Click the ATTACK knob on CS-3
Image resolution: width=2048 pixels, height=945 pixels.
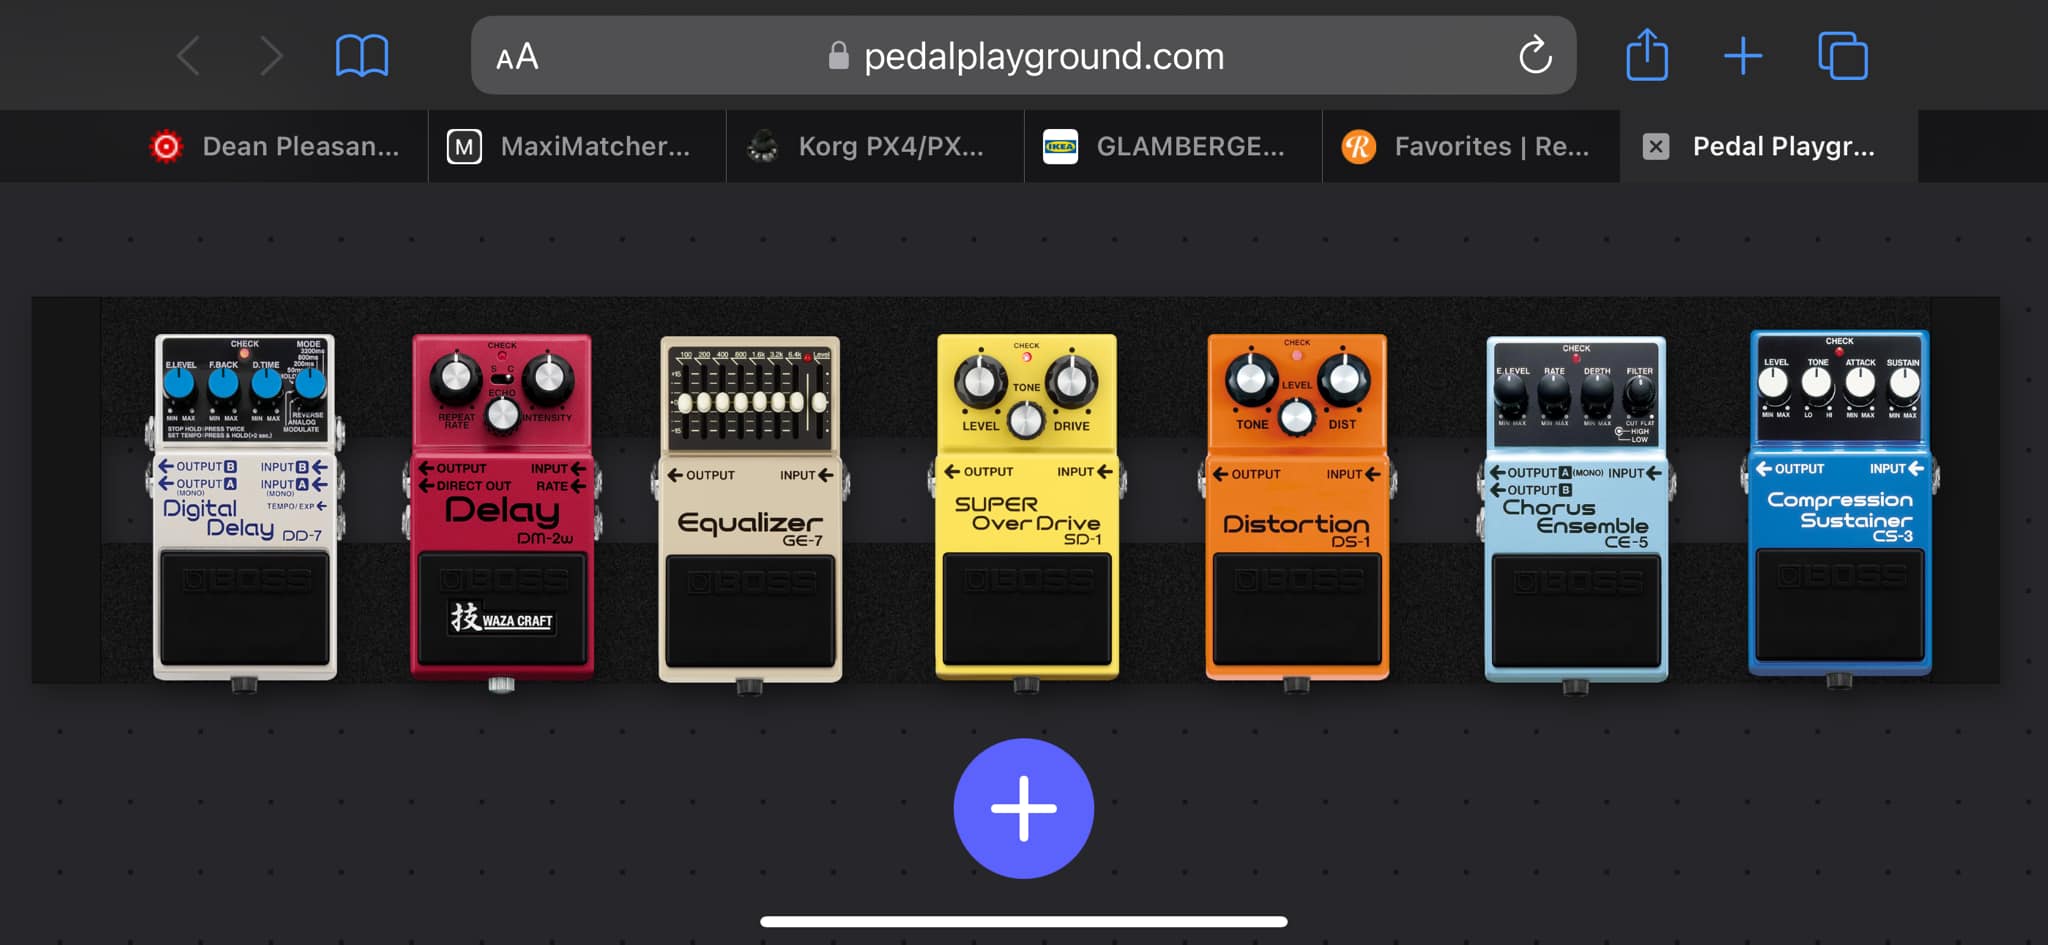tap(1860, 383)
